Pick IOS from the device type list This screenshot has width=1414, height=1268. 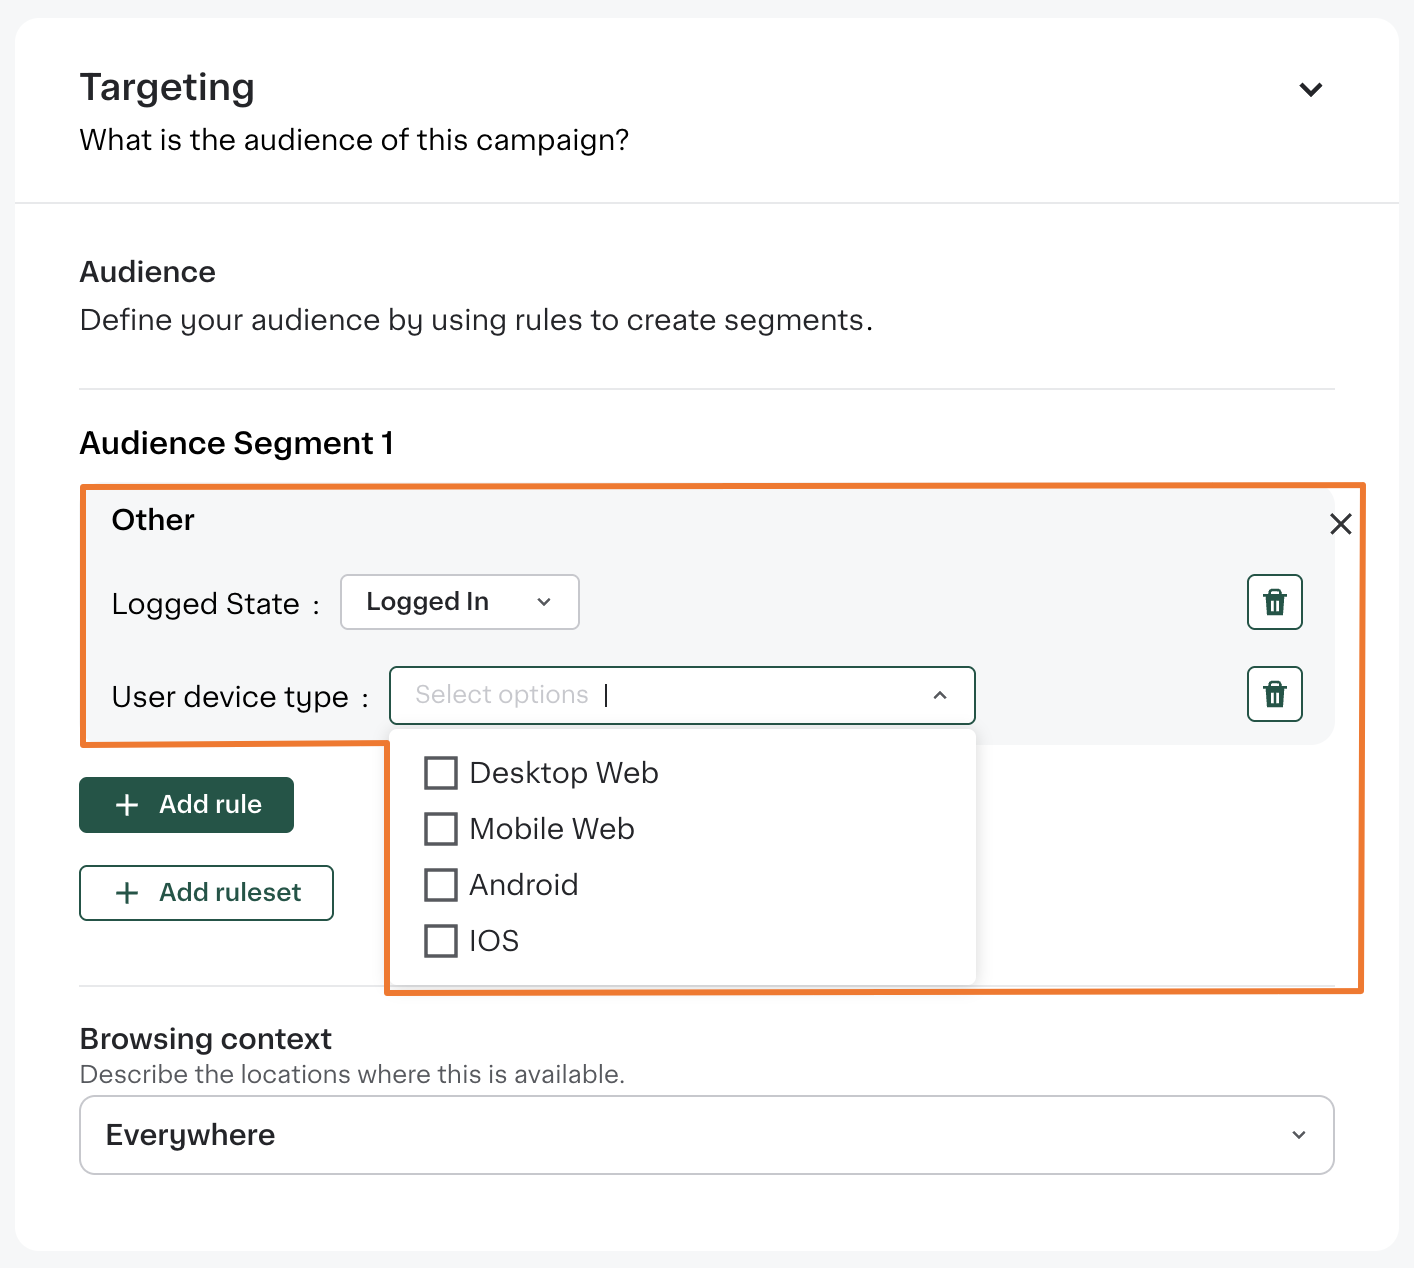(441, 941)
